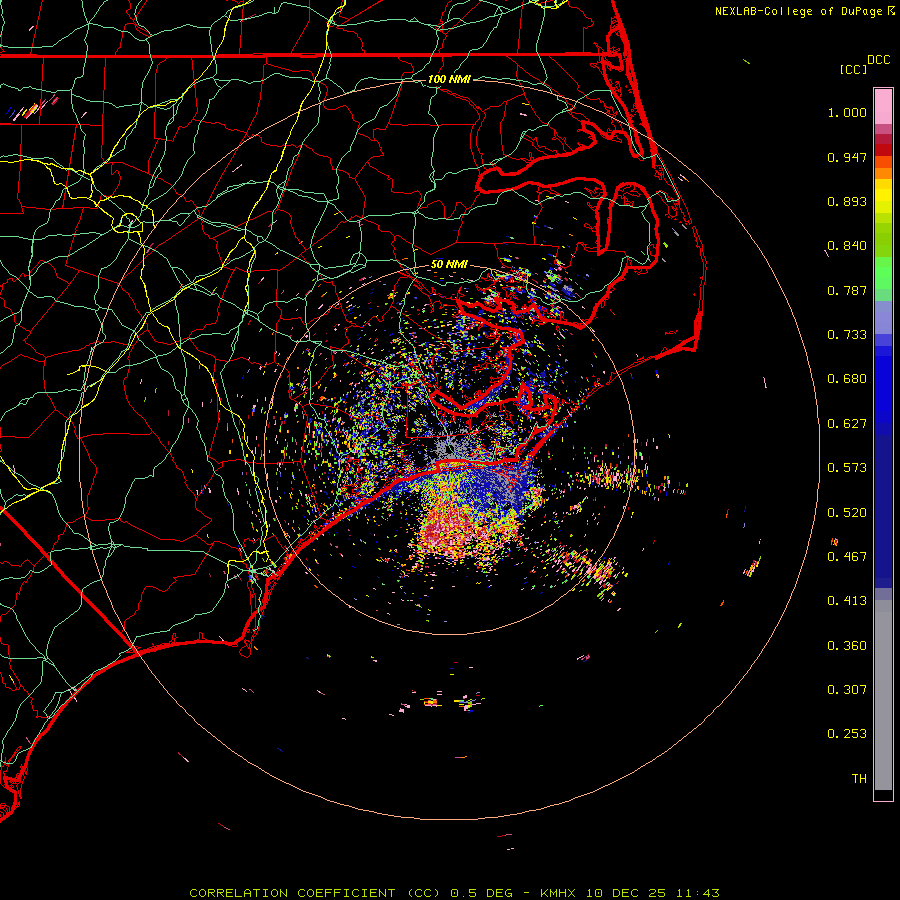
Task: Pick the pink swatch atop the color bar
Action: (x=883, y=107)
